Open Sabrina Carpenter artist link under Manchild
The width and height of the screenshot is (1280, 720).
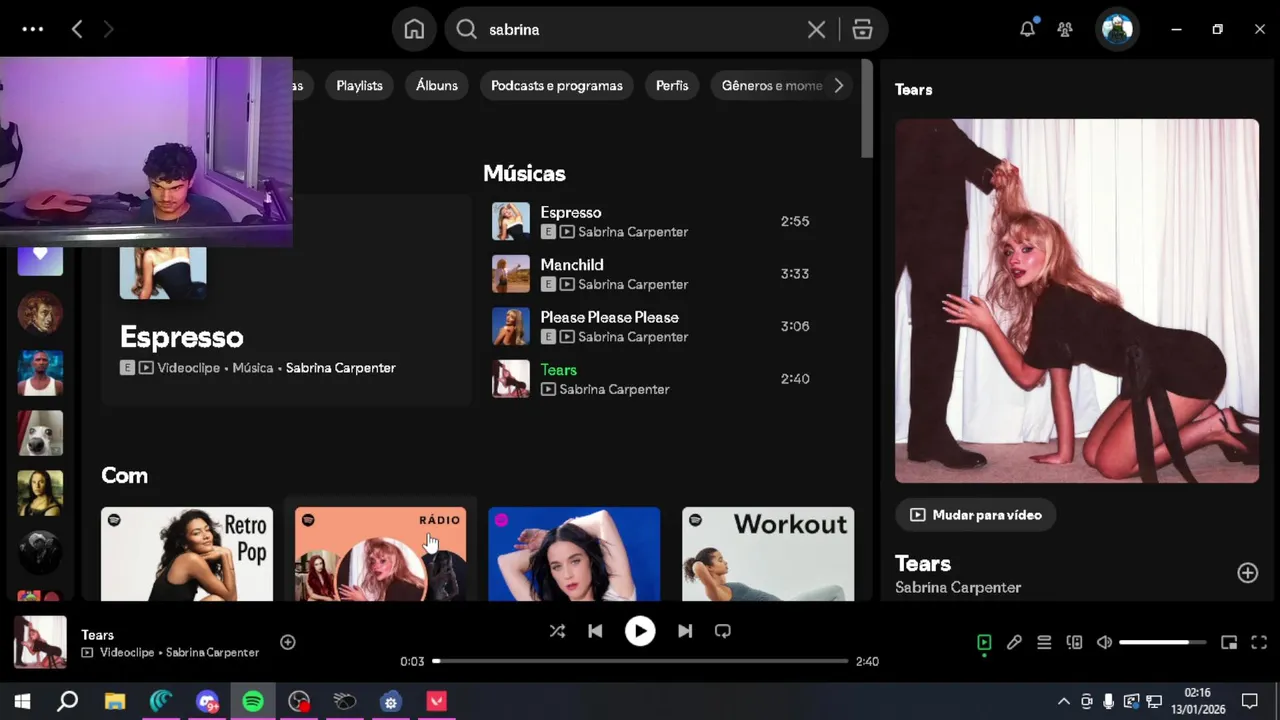tap(633, 284)
